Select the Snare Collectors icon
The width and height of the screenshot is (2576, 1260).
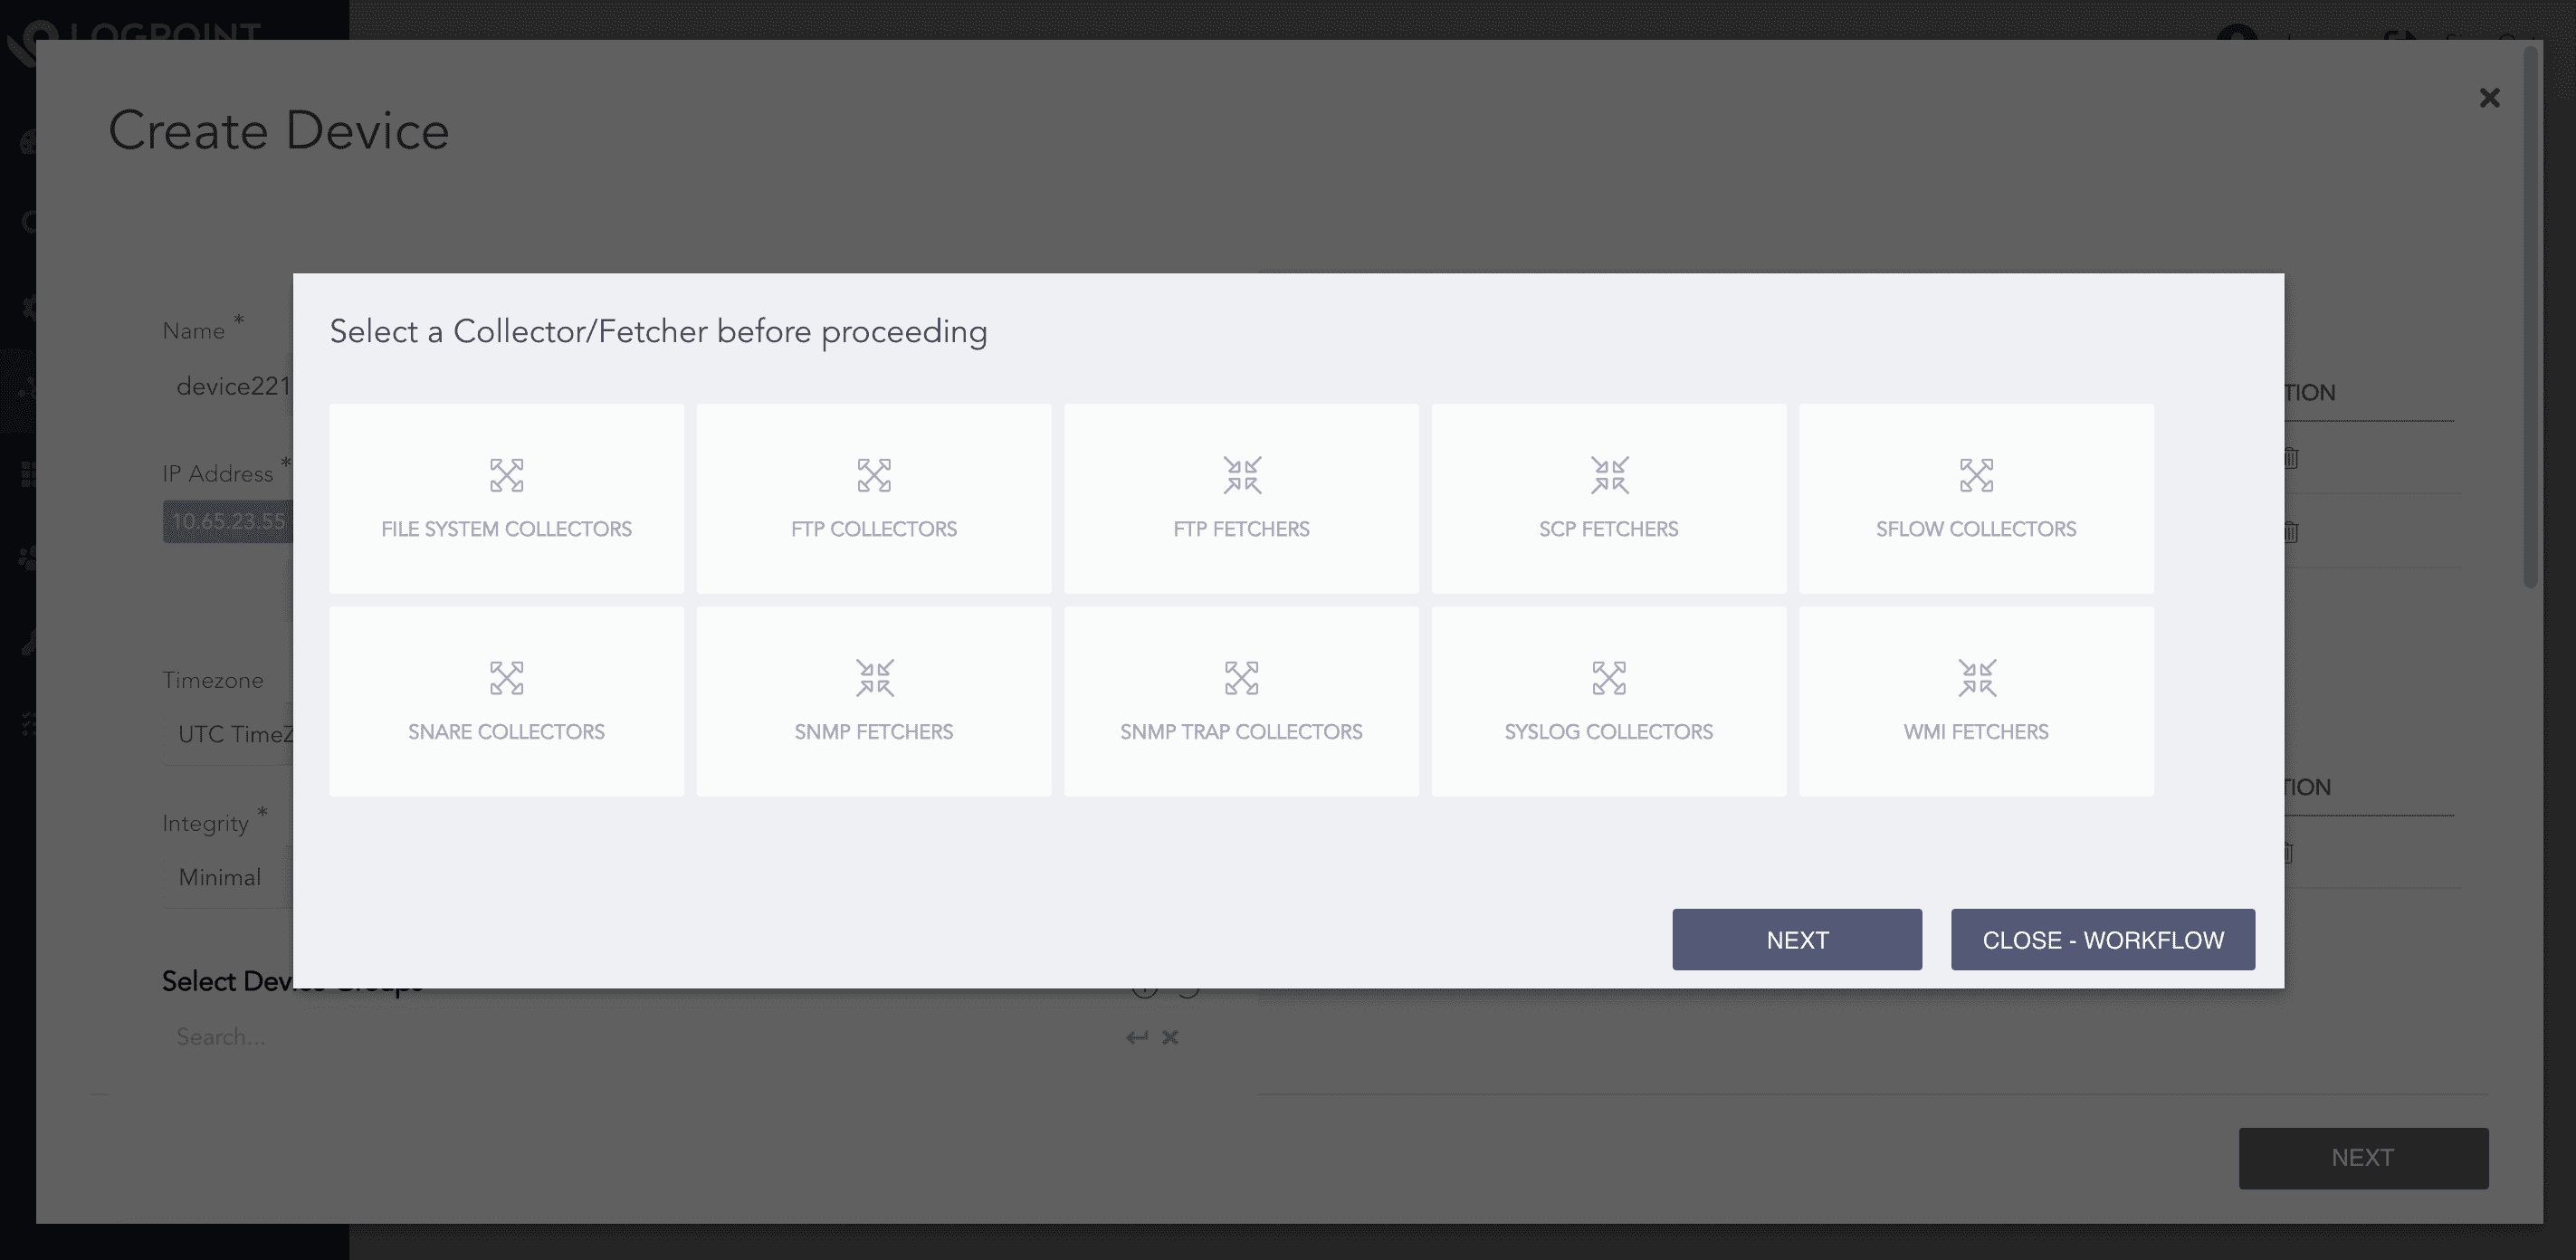[506, 678]
